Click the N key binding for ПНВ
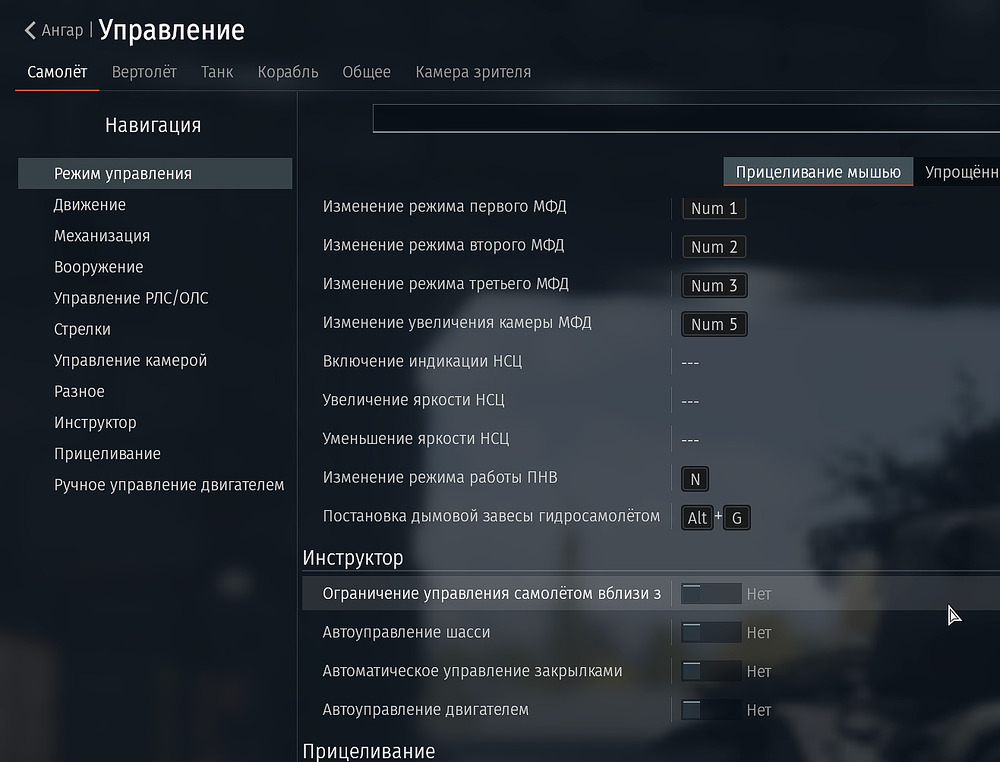Screen dimensions: 1000x762 695,479
